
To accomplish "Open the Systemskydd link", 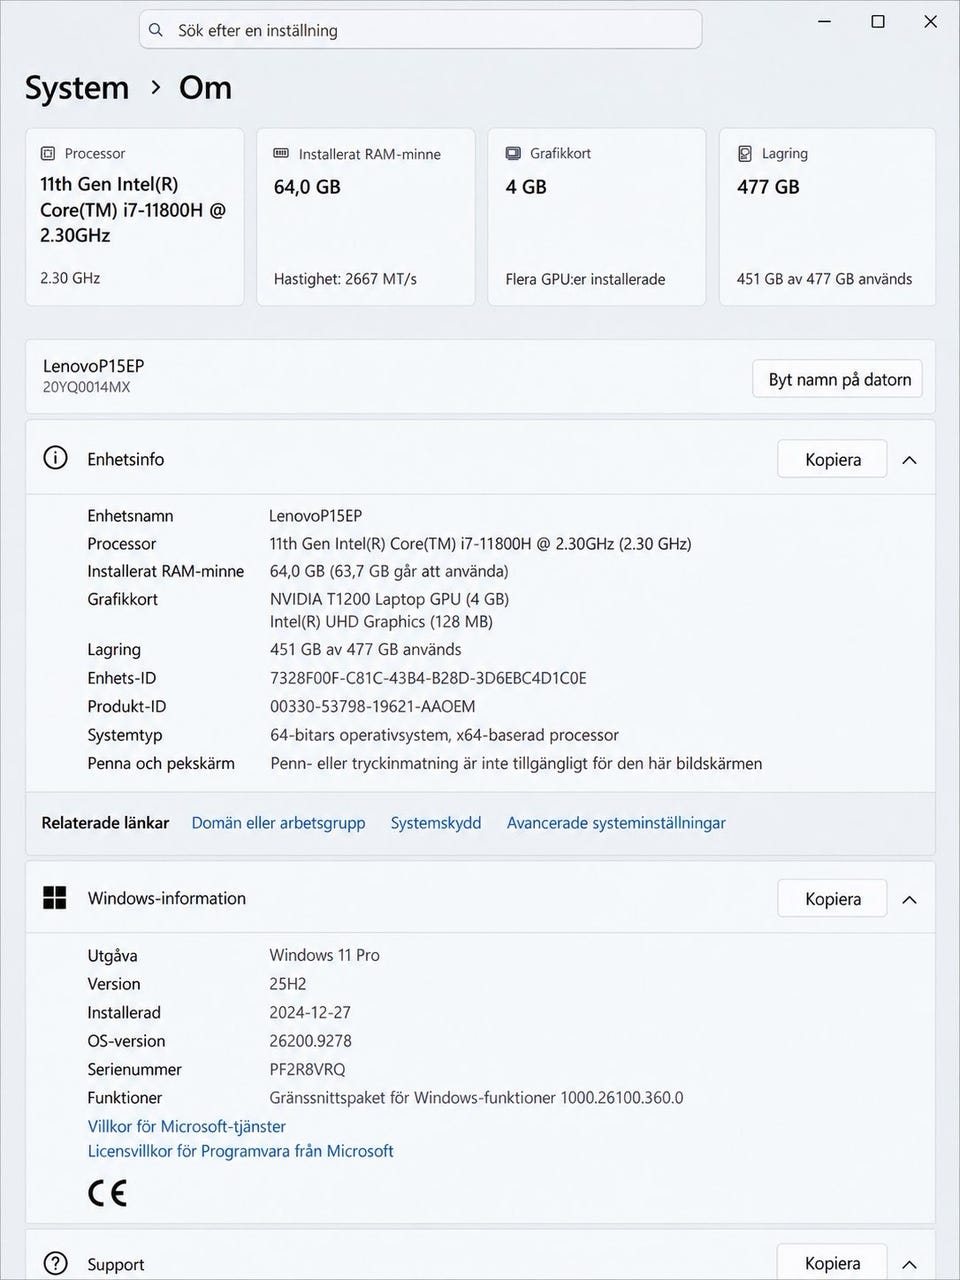I will tap(436, 823).
